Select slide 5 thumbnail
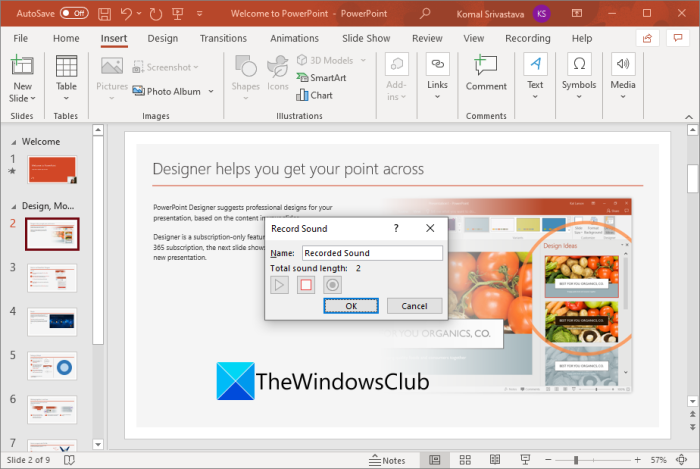The height and width of the screenshot is (469, 700). pos(52,366)
